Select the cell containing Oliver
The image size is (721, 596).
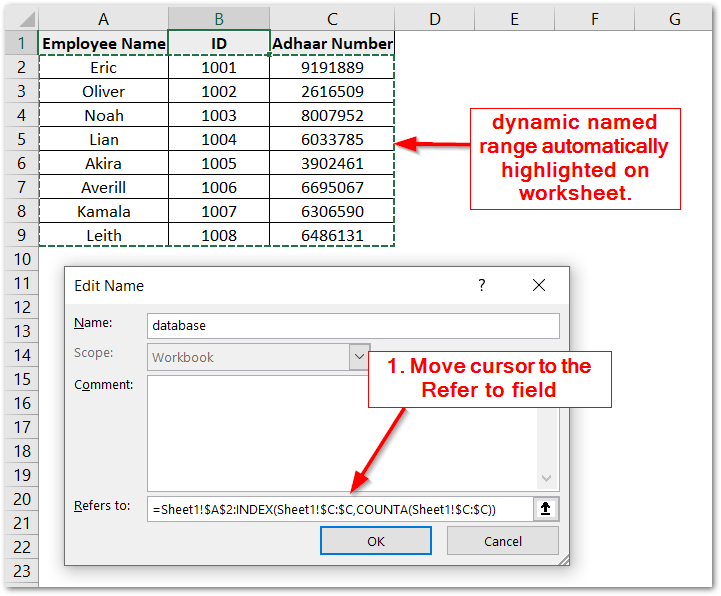click(x=104, y=91)
